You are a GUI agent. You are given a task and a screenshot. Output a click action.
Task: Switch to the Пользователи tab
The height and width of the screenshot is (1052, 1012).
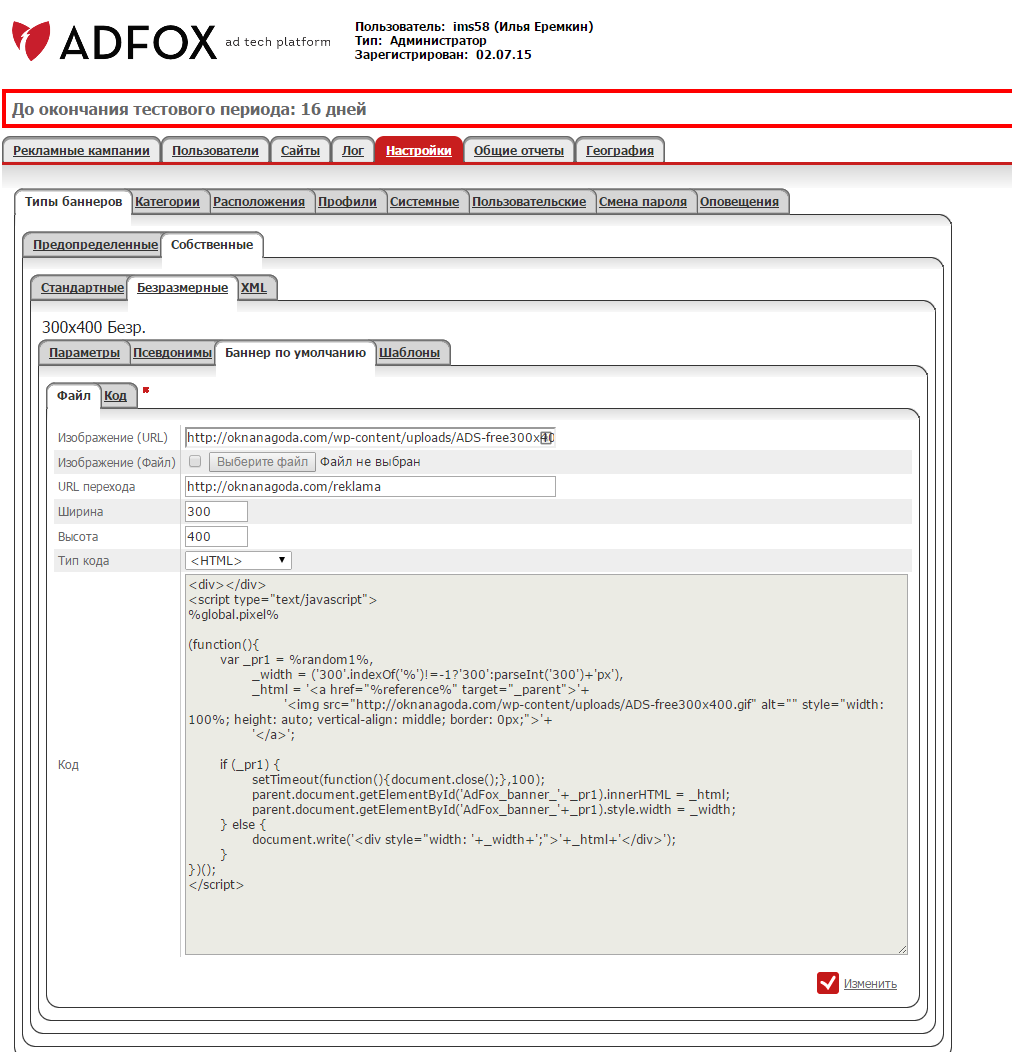tap(215, 151)
